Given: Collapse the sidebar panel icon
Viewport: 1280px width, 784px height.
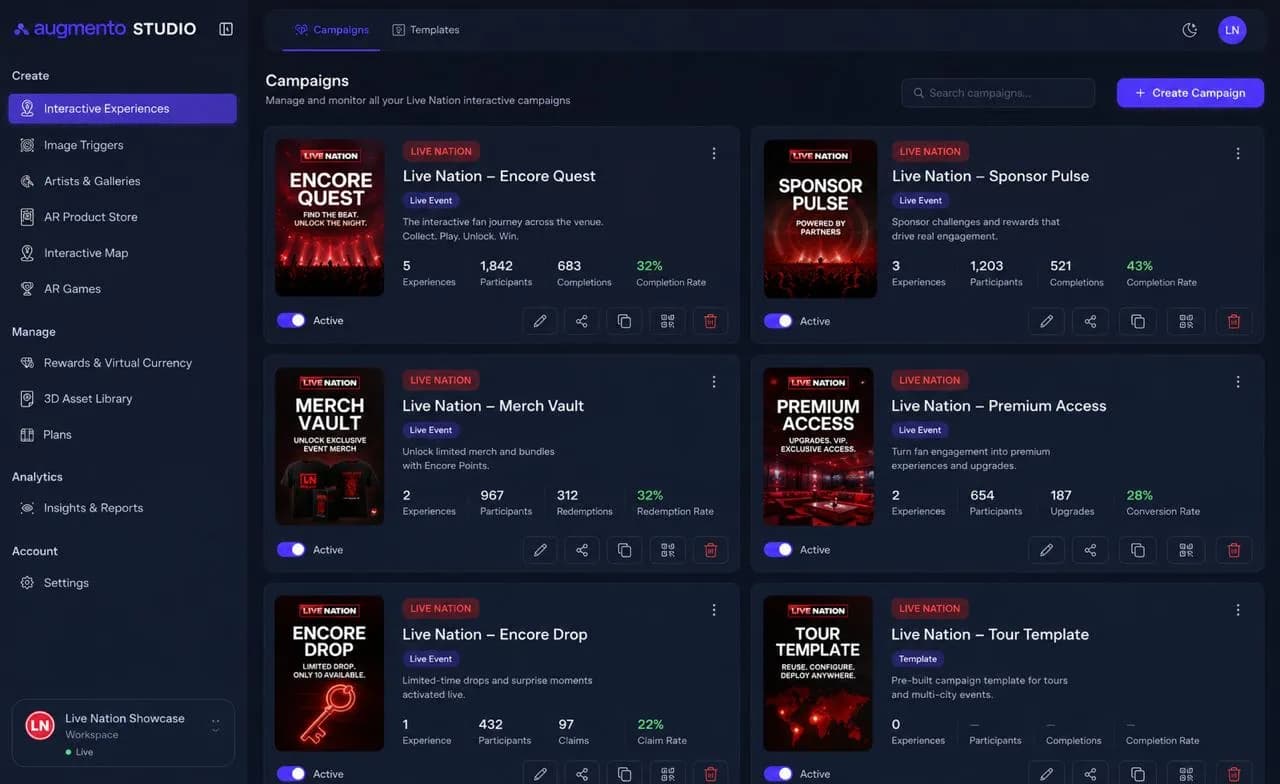Looking at the screenshot, I should (226, 29).
